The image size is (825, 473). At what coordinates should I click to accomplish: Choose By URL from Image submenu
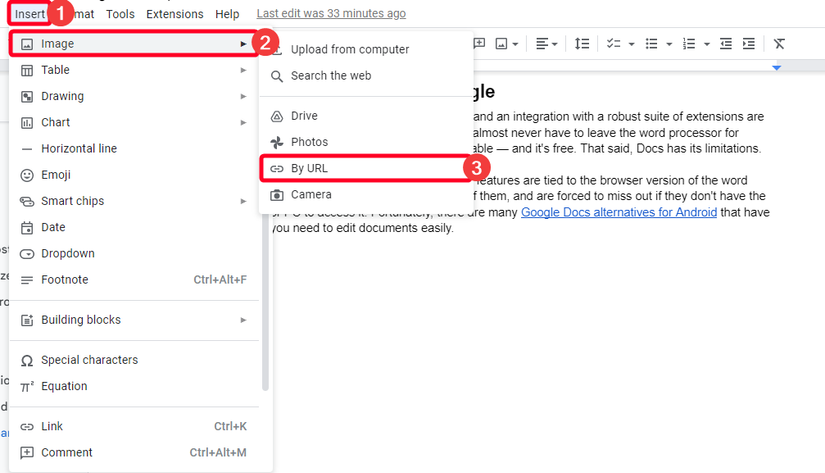coord(309,168)
